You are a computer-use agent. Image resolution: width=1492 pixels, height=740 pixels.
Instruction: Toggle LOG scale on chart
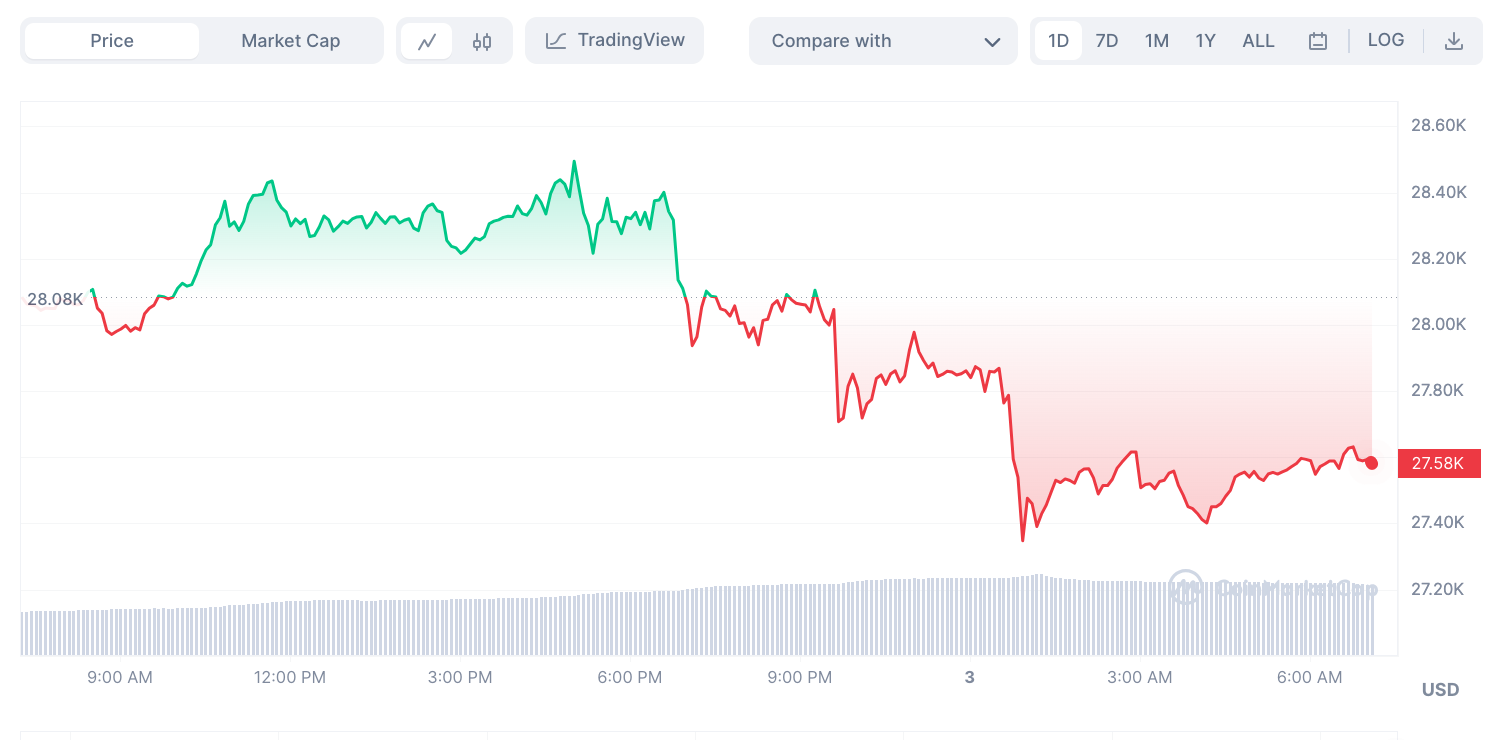(1385, 40)
